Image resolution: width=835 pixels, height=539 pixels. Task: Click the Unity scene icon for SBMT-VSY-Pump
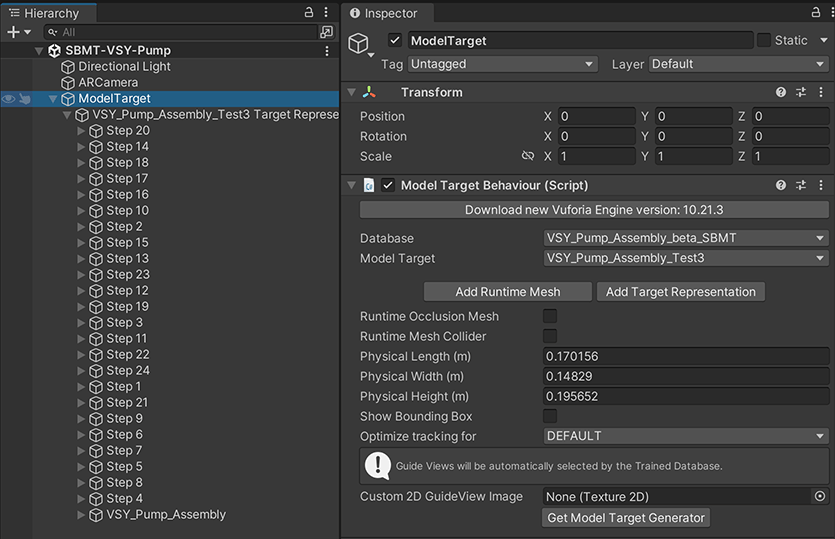(54, 51)
